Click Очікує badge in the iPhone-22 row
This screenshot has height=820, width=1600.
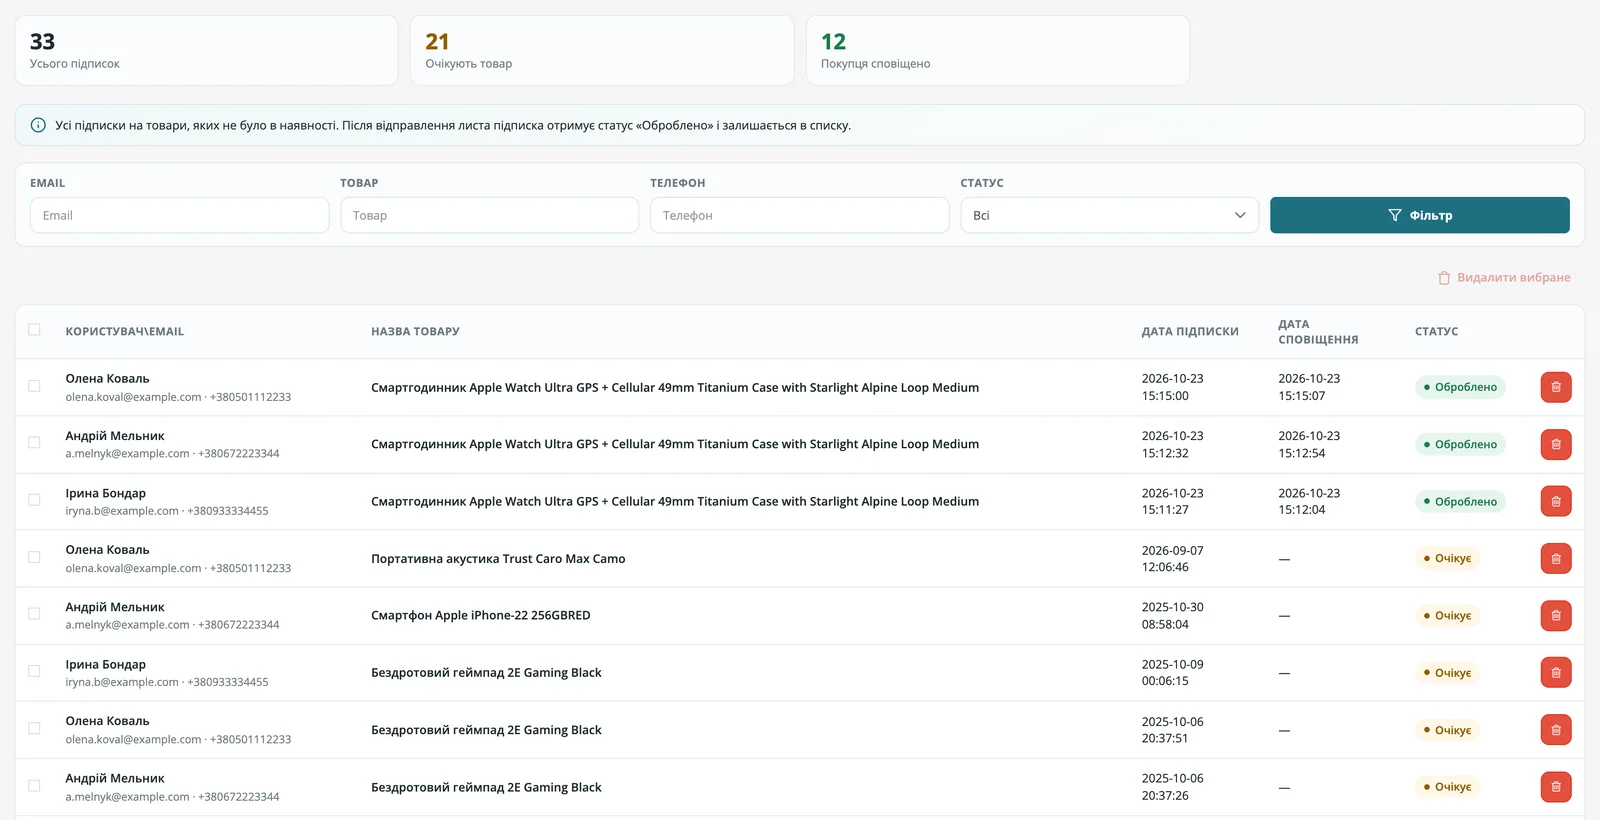point(1447,615)
